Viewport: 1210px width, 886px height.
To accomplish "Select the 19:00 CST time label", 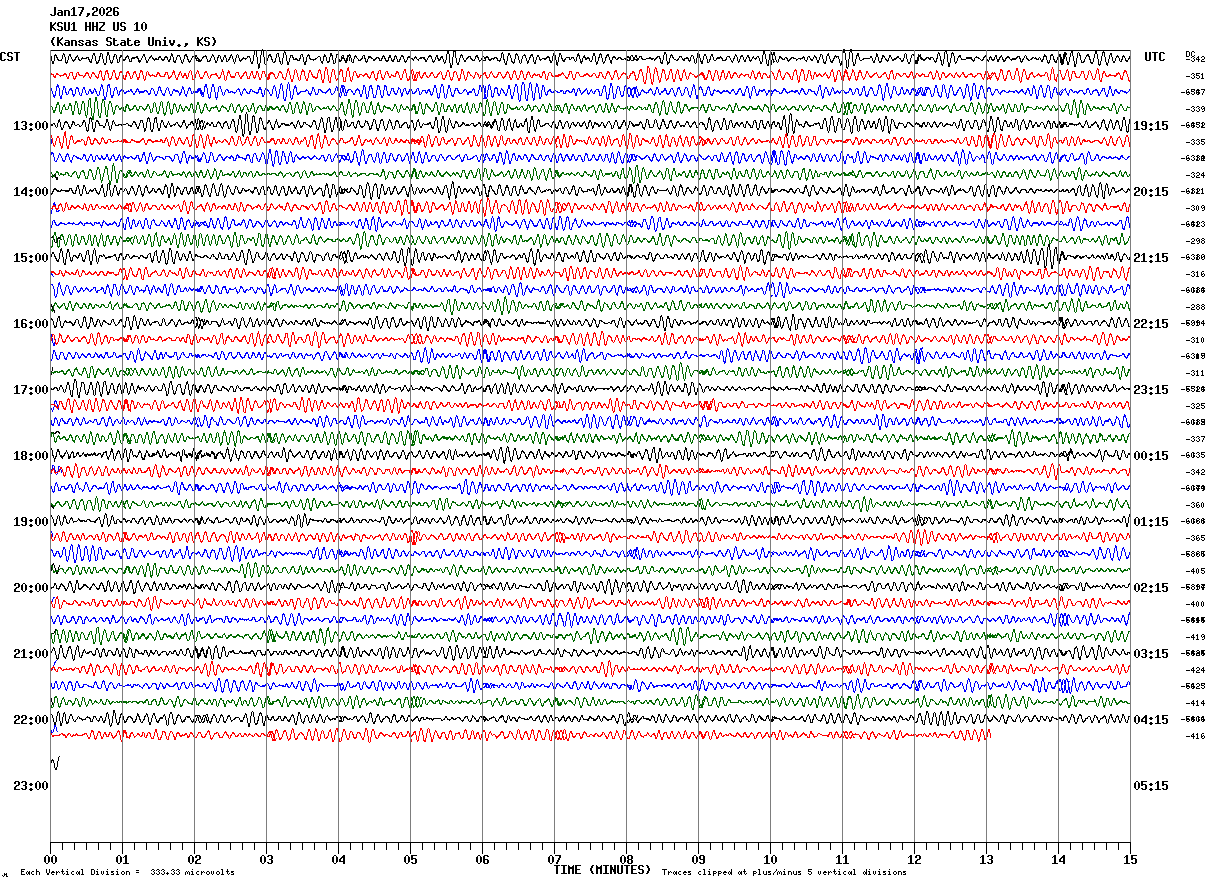I will click(x=31, y=522).
